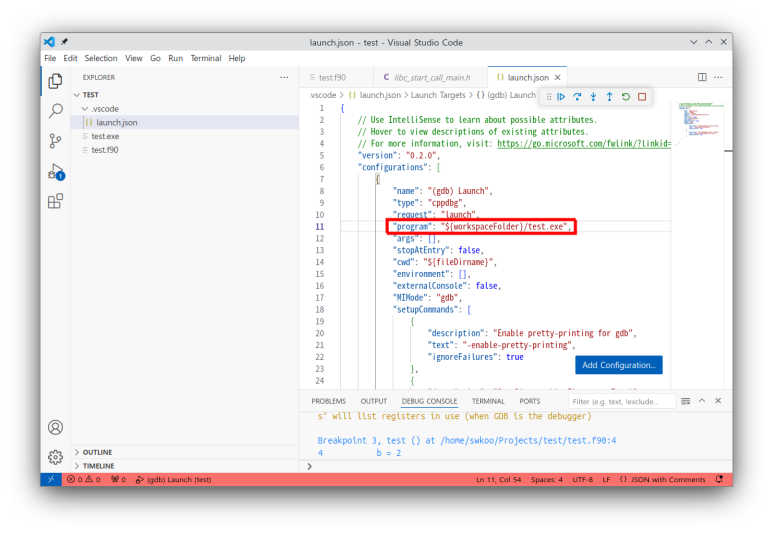773x534 pixels.
Task: Click the debug console filter field
Action: 622,401
